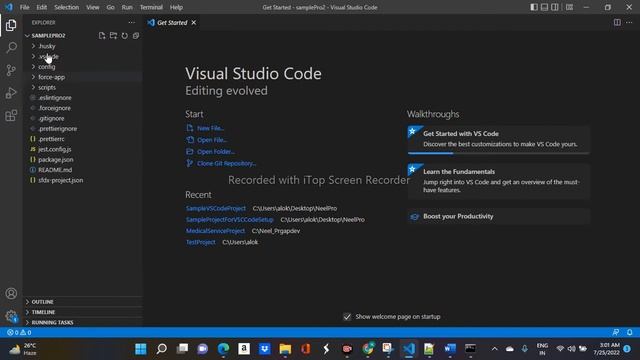Open the Source Control view
Image resolution: width=640 pixels, height=360 pixels.
tap(11, 70)
